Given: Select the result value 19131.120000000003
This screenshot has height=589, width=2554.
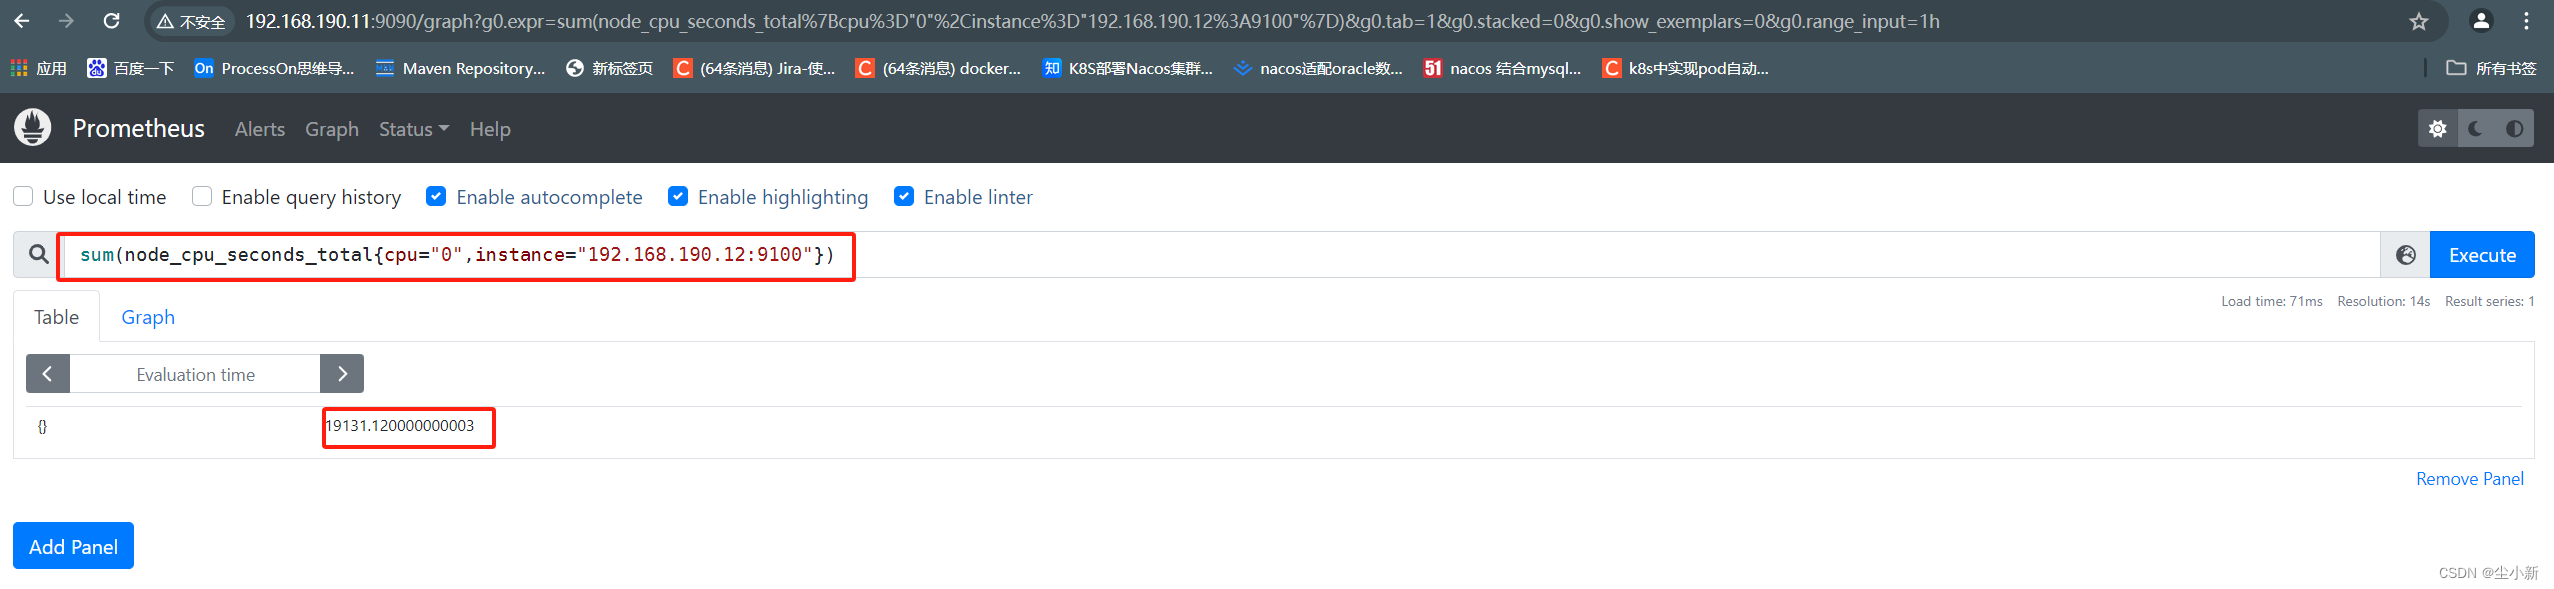Looking at the screenshot, I should tap(400, 426).
